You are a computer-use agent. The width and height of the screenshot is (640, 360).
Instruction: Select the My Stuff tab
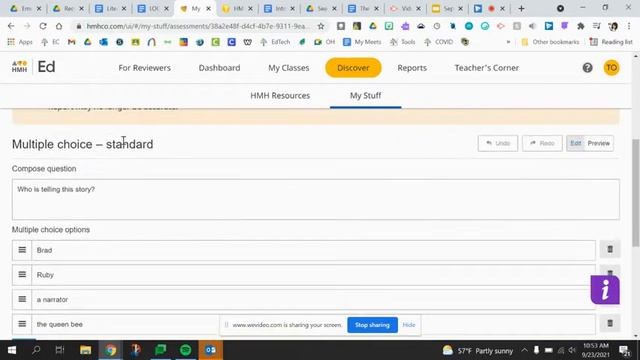point(365,96)
